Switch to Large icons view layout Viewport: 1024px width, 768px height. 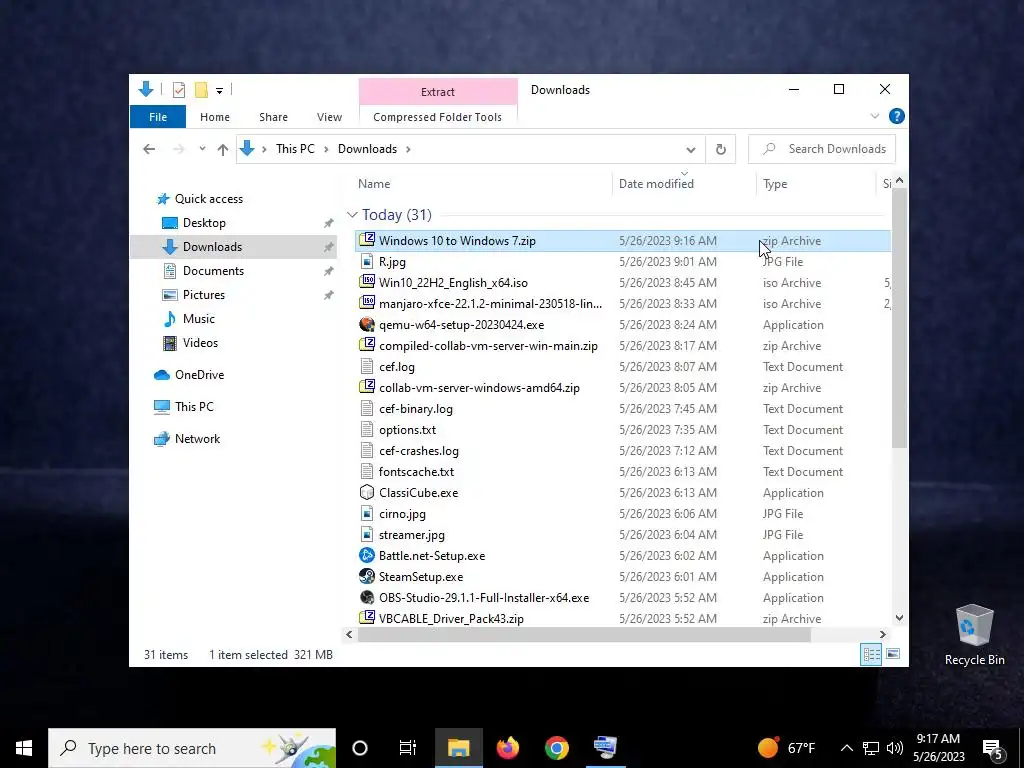[893, 654]
